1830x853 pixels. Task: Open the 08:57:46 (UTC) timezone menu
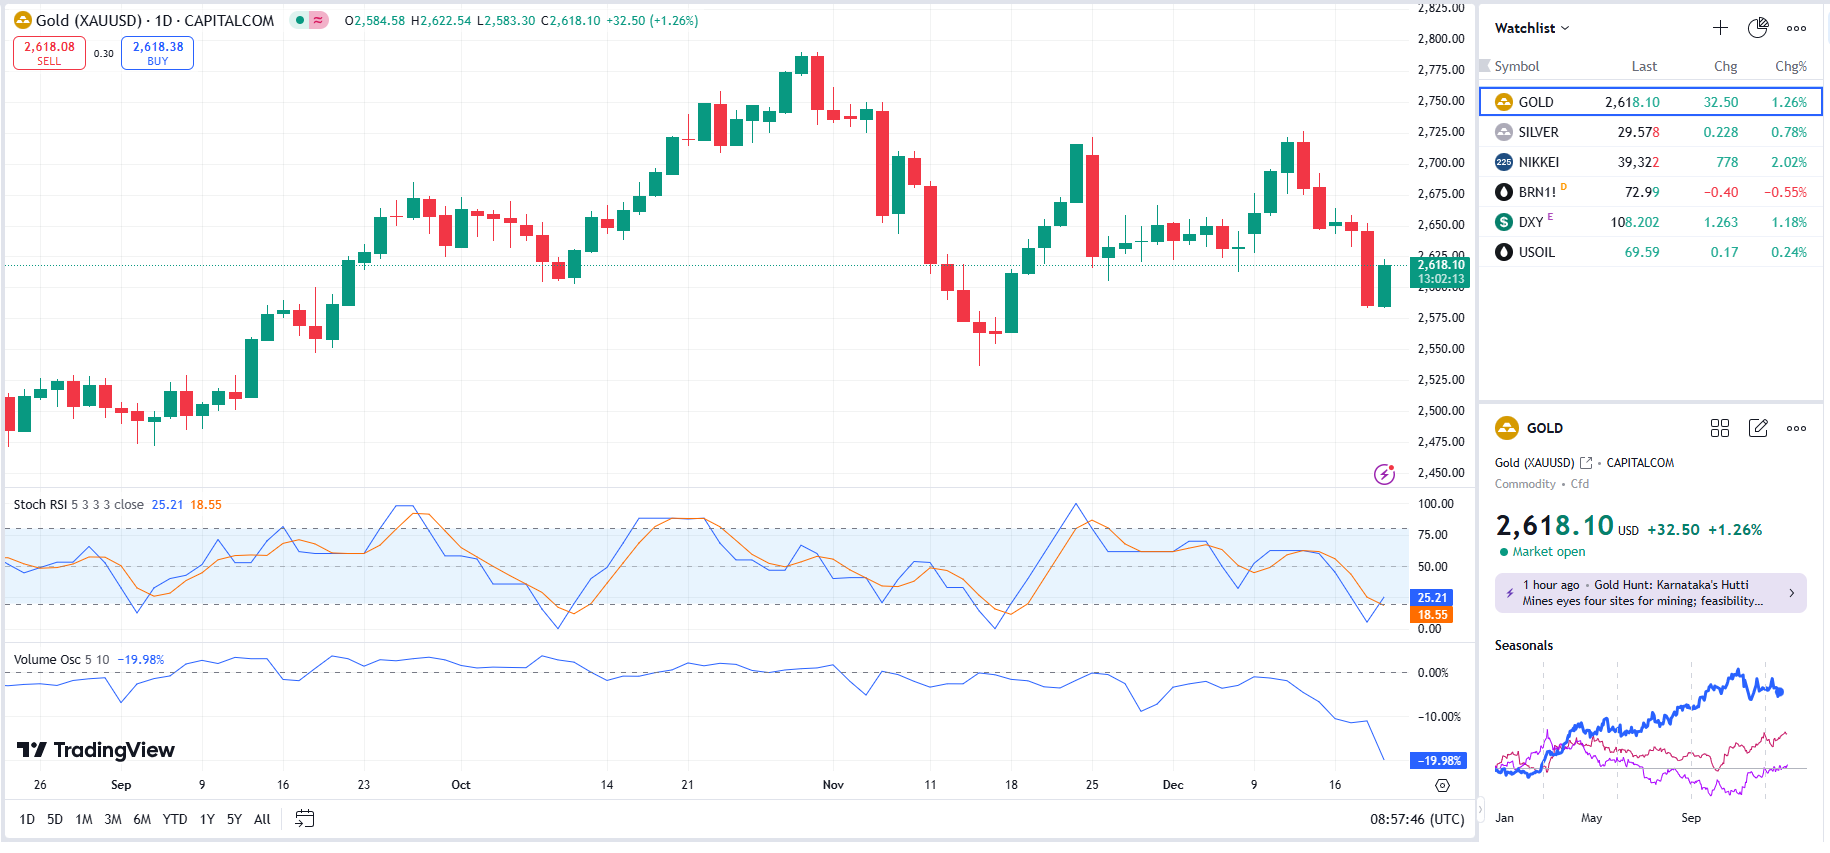(1416, 819)
